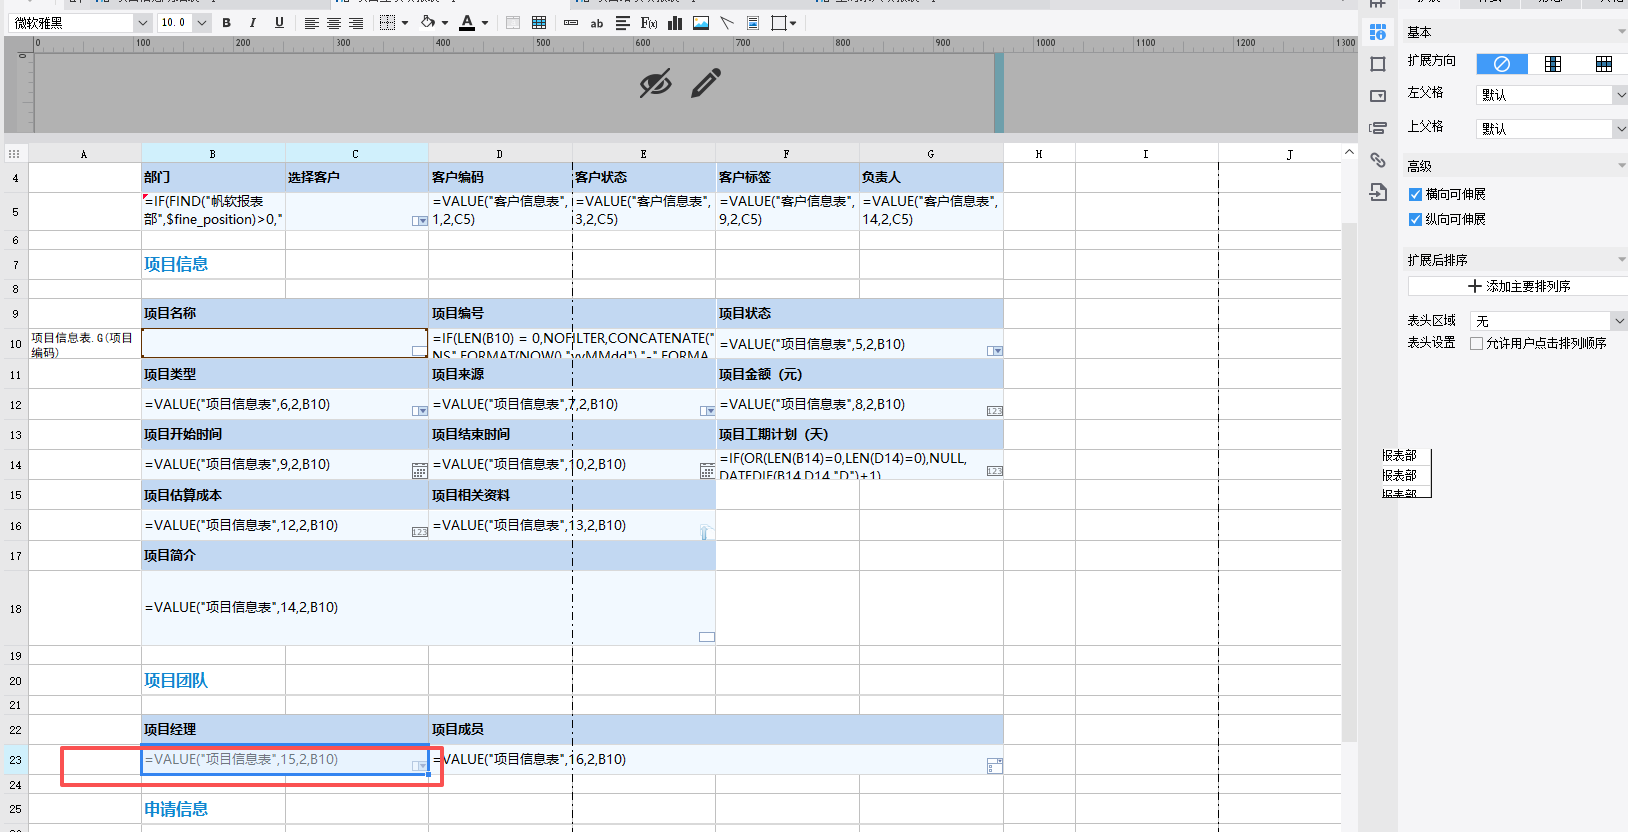Viewport: 1628px width, 832px height.
Task: Open the export sidebar icon with the arrow
Action: pos(1378,192)
